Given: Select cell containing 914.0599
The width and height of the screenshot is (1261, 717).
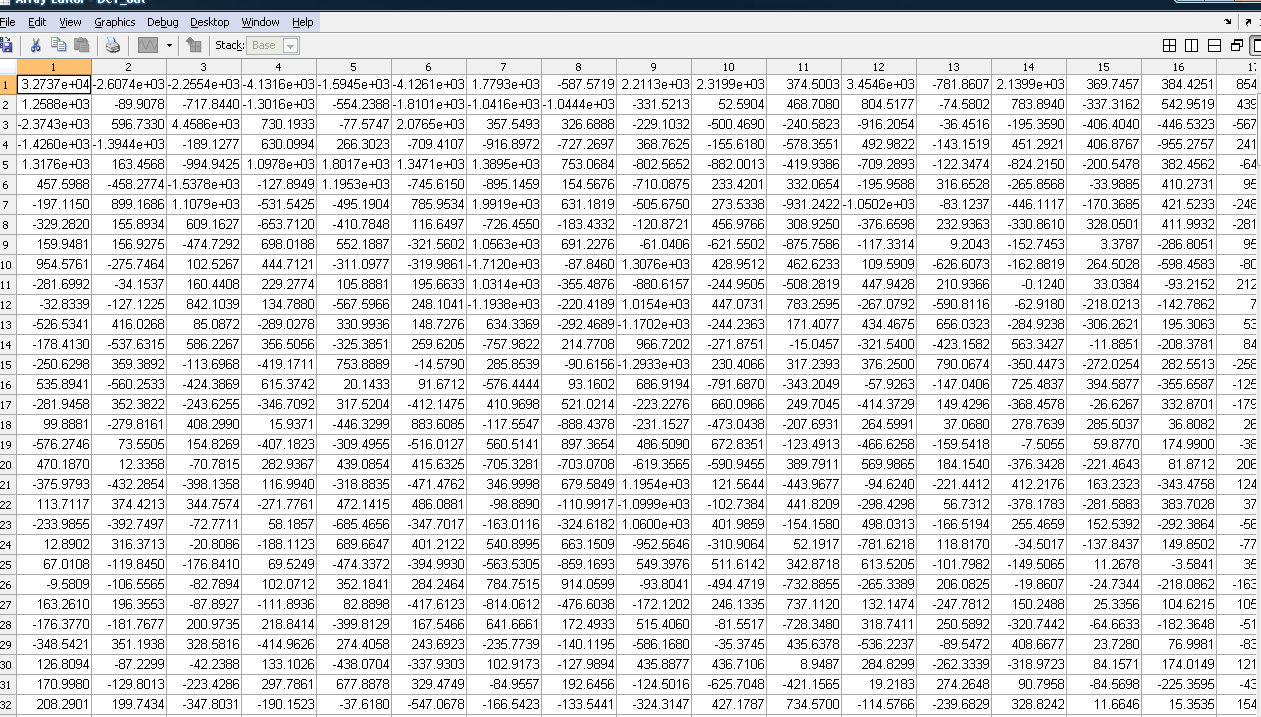Looking at the screenshot, I should 579,584.
